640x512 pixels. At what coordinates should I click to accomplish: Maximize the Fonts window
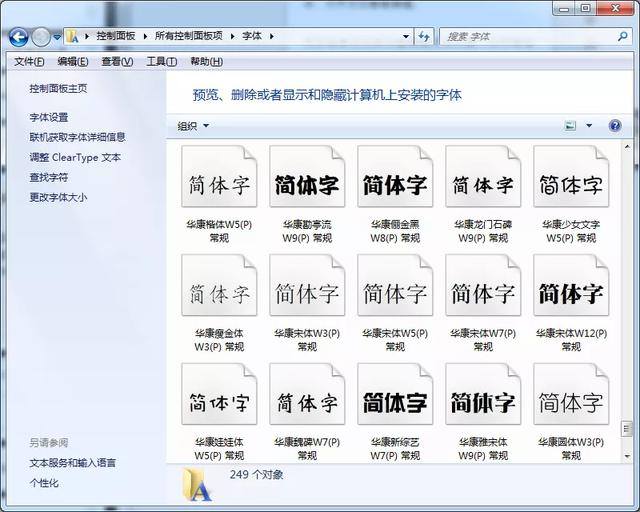585,8
